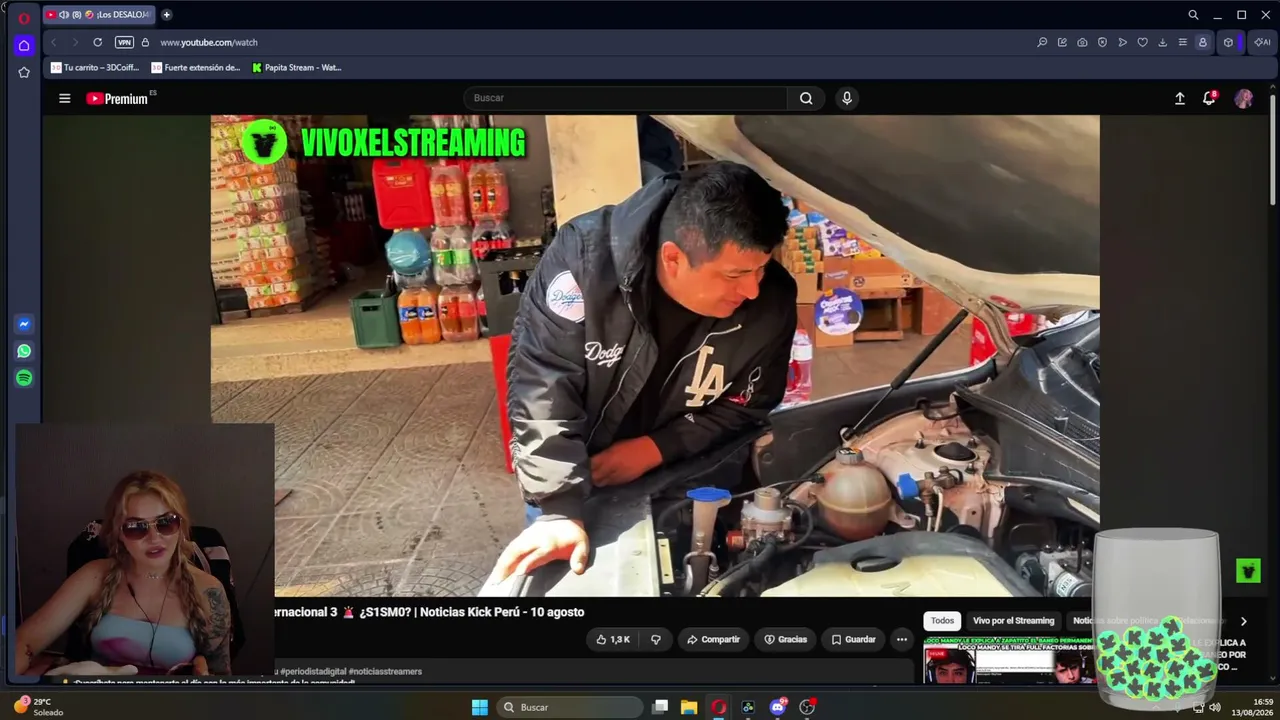The image size is (1280, 720).
Task: Save video with the Guardar button
Action: pos(854,639)
